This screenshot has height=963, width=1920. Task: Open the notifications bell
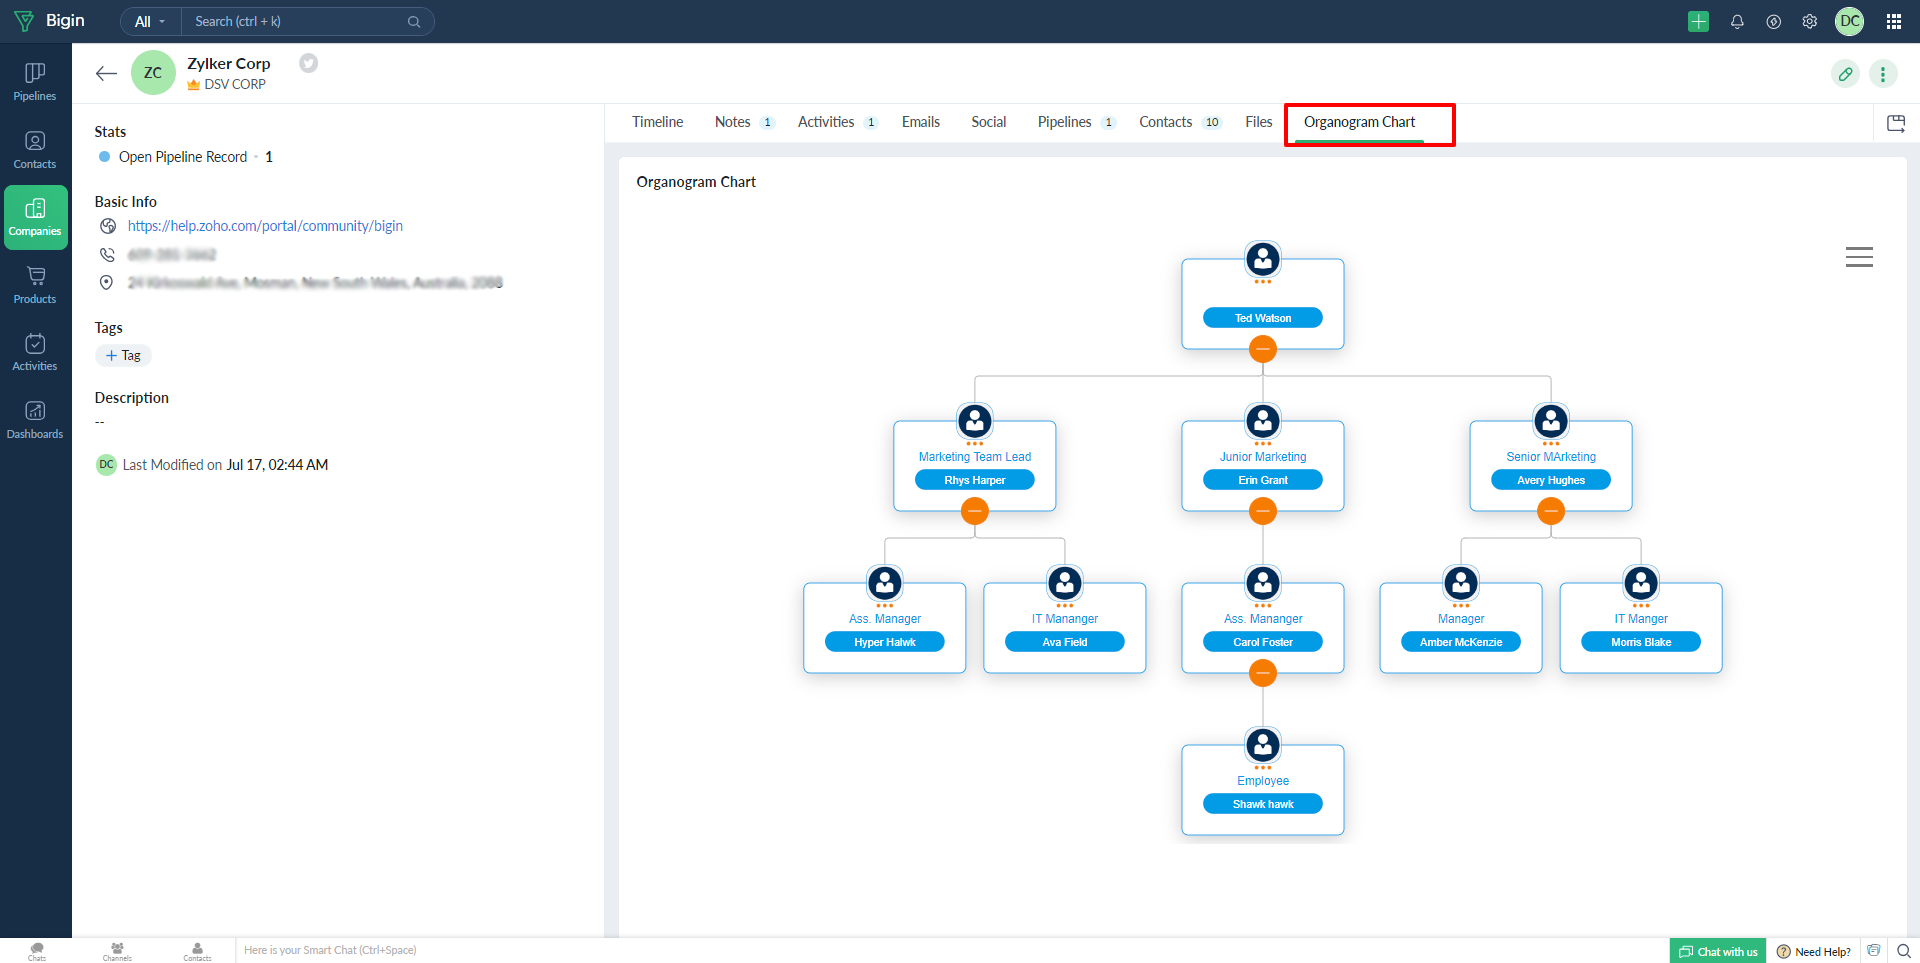1737,21
